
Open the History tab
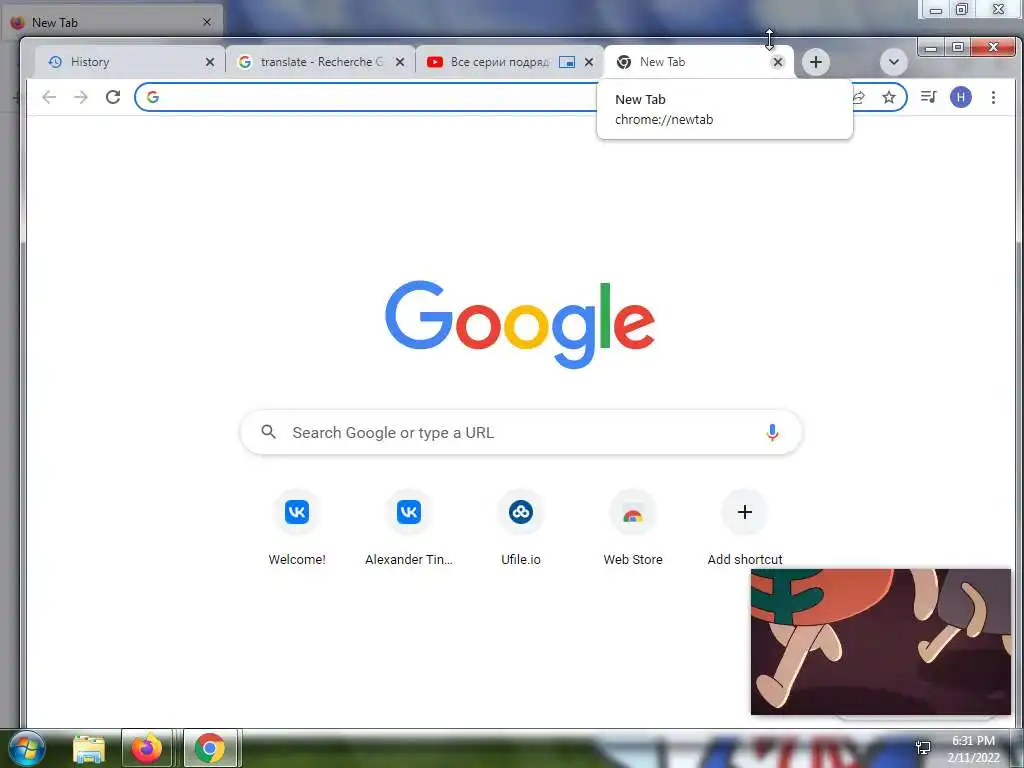tap(127, 62)
